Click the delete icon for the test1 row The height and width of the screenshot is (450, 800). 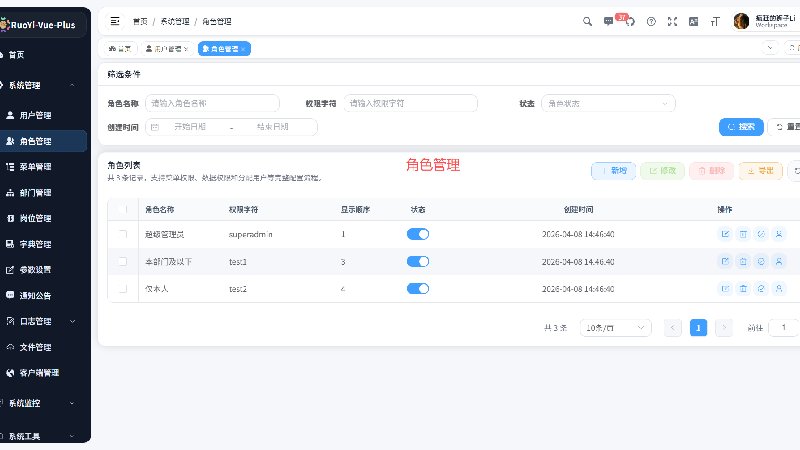(743, 261)
